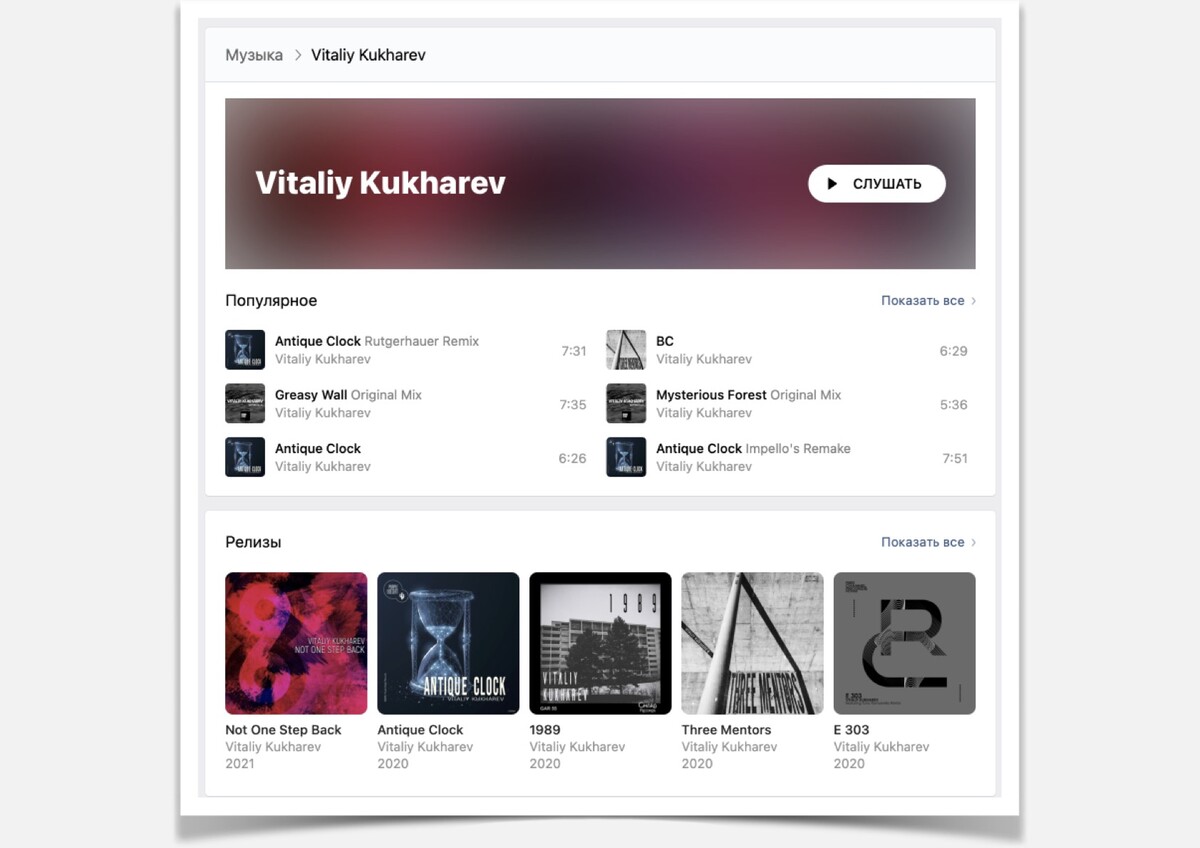The image size is (1200, 848).
Task: Click the Mysterious Forest track cover icon
Action: coord(626,404)
